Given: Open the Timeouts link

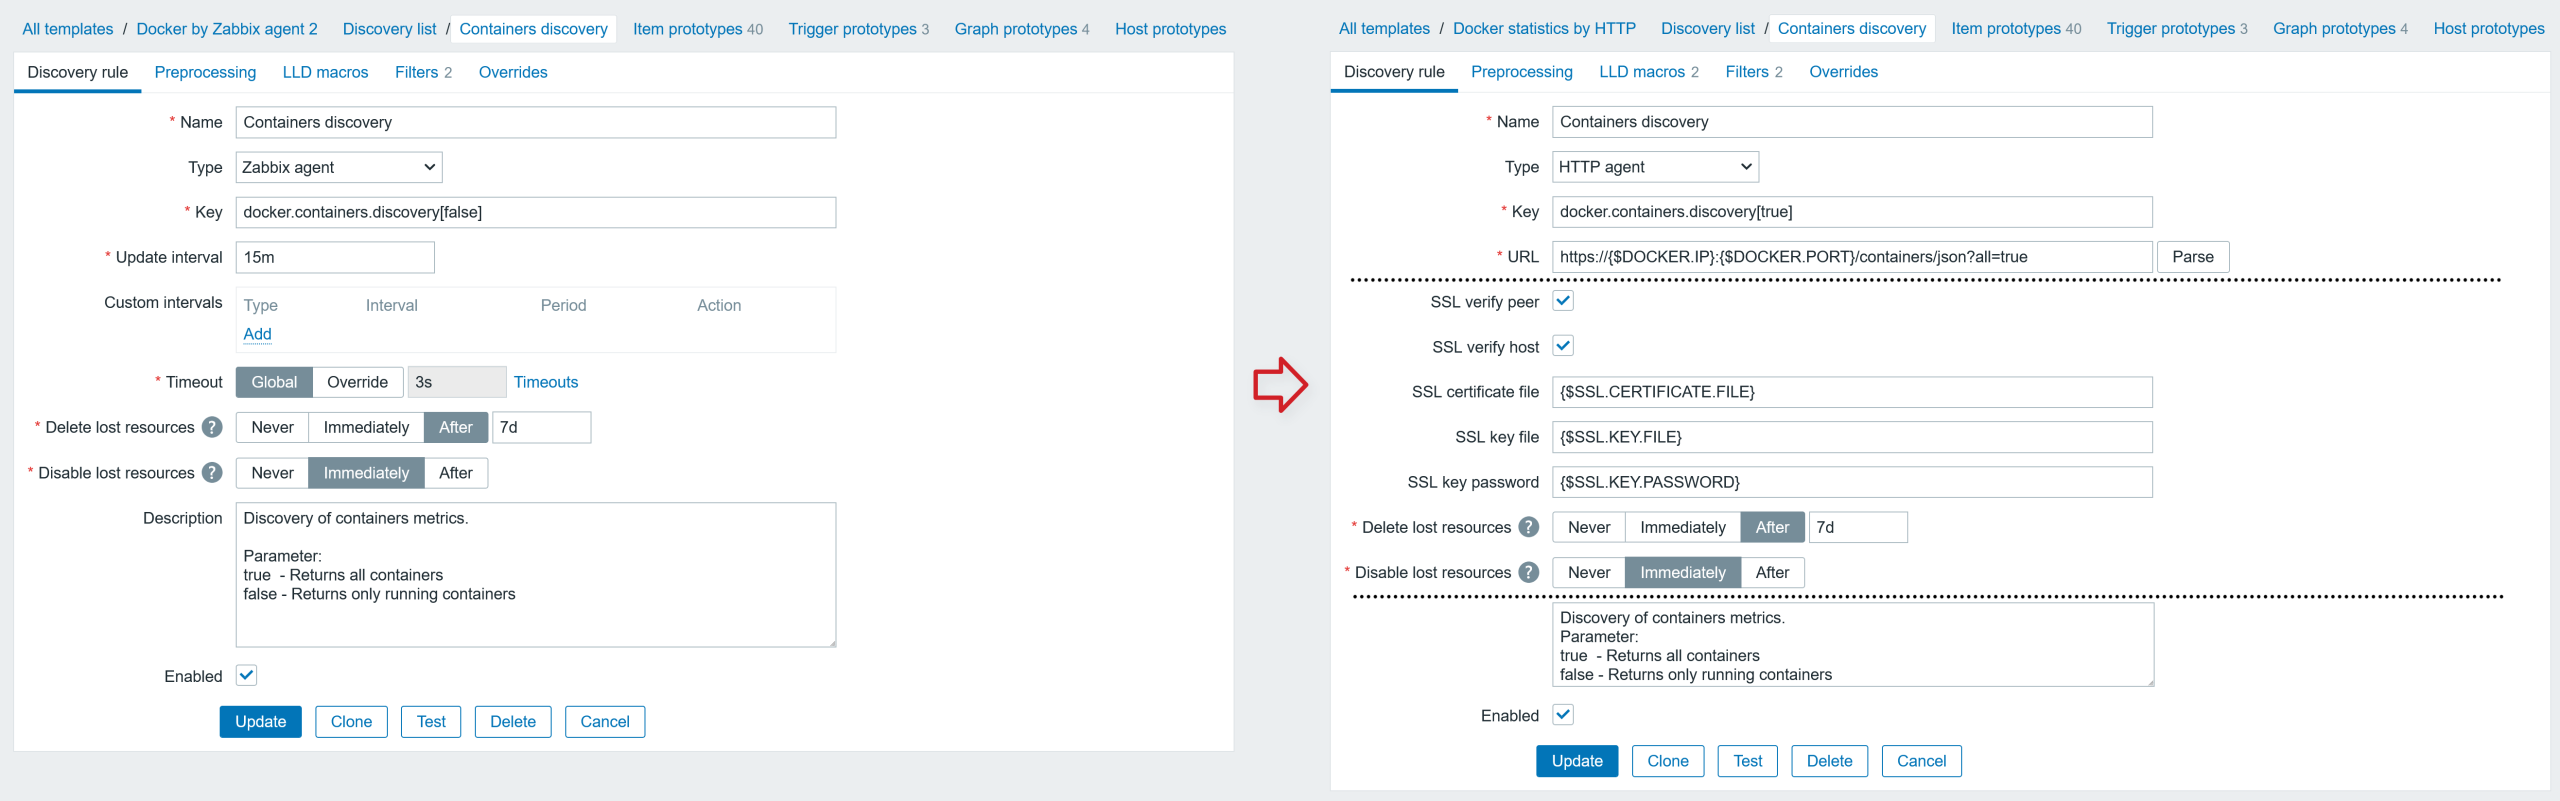Looking at the screenshot, I should (x=545, y=382).
